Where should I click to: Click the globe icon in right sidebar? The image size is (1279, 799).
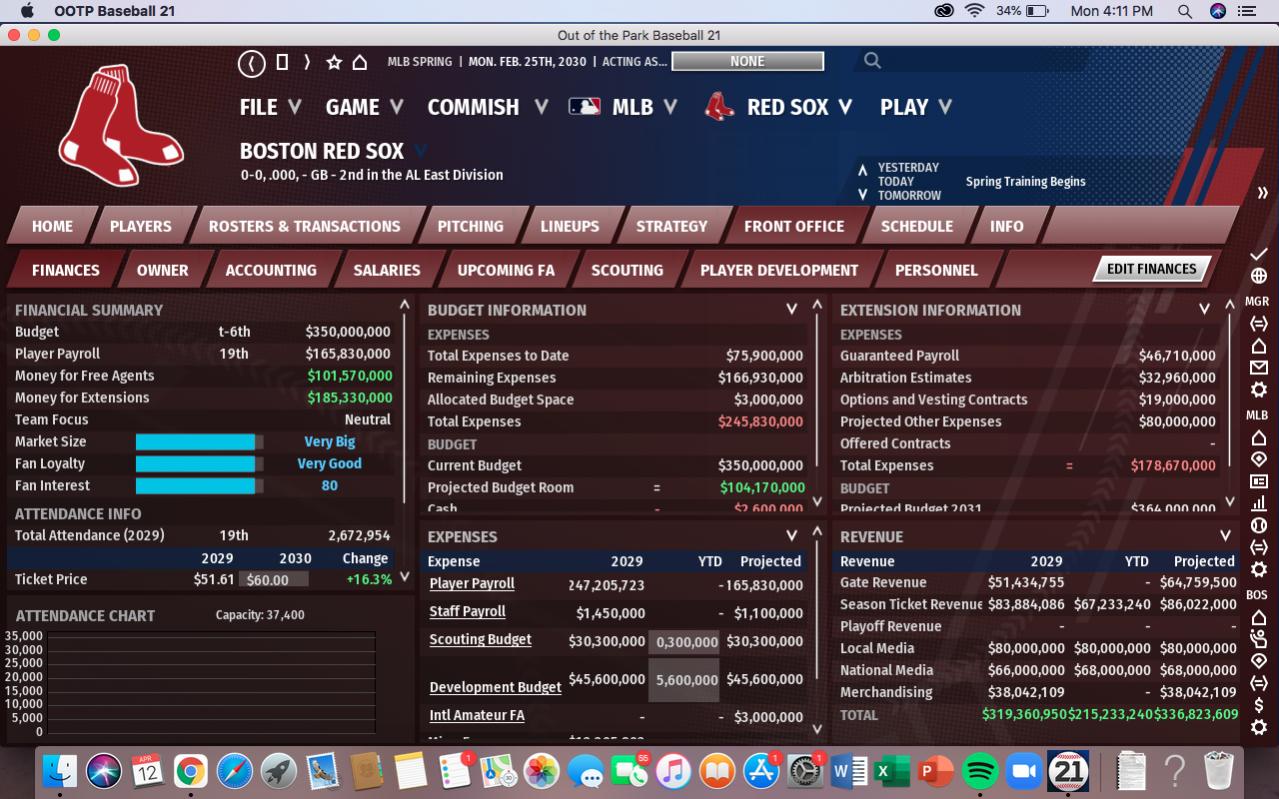1259,276
